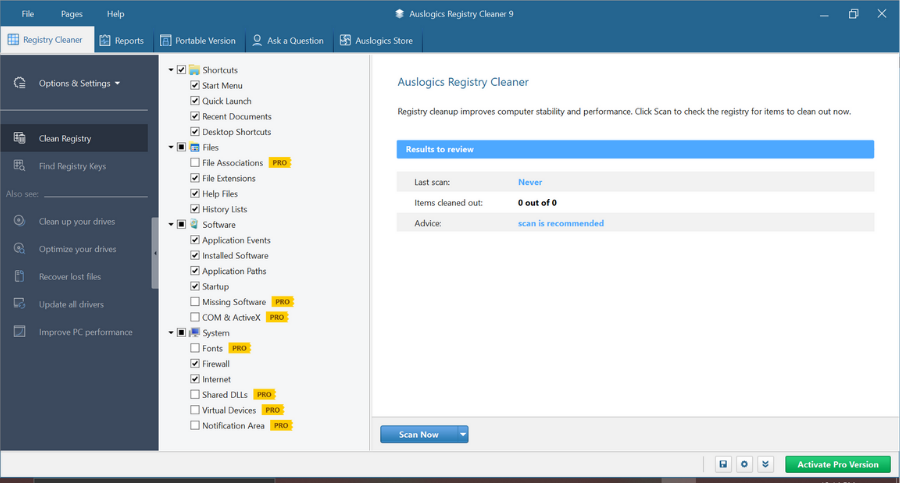900x500 pixels.
Task: Open the Options & Settings dropdown
Action: tap(79, 83)
